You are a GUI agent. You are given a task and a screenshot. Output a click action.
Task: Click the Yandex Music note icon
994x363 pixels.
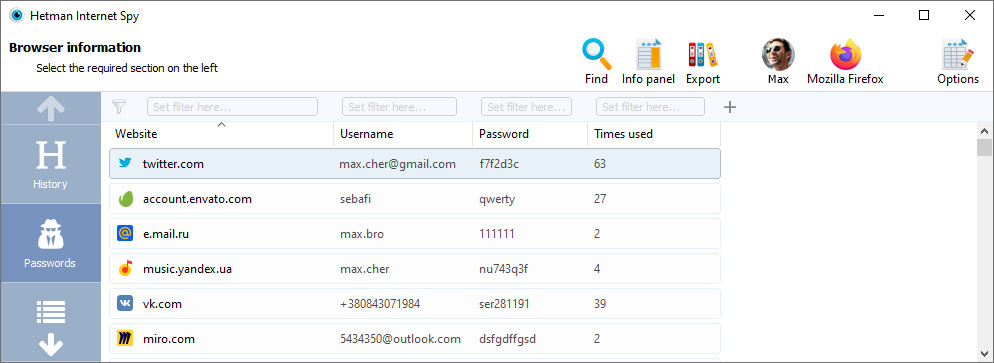126,269
